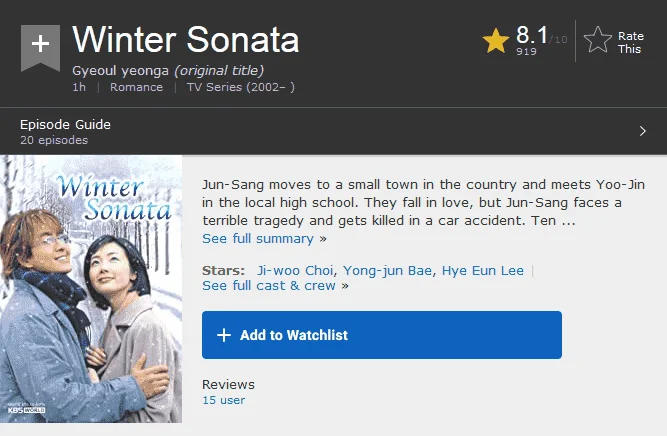Click the outlined Rate This star
Viewport: 667px width, 436px height.
click(598, 40)
